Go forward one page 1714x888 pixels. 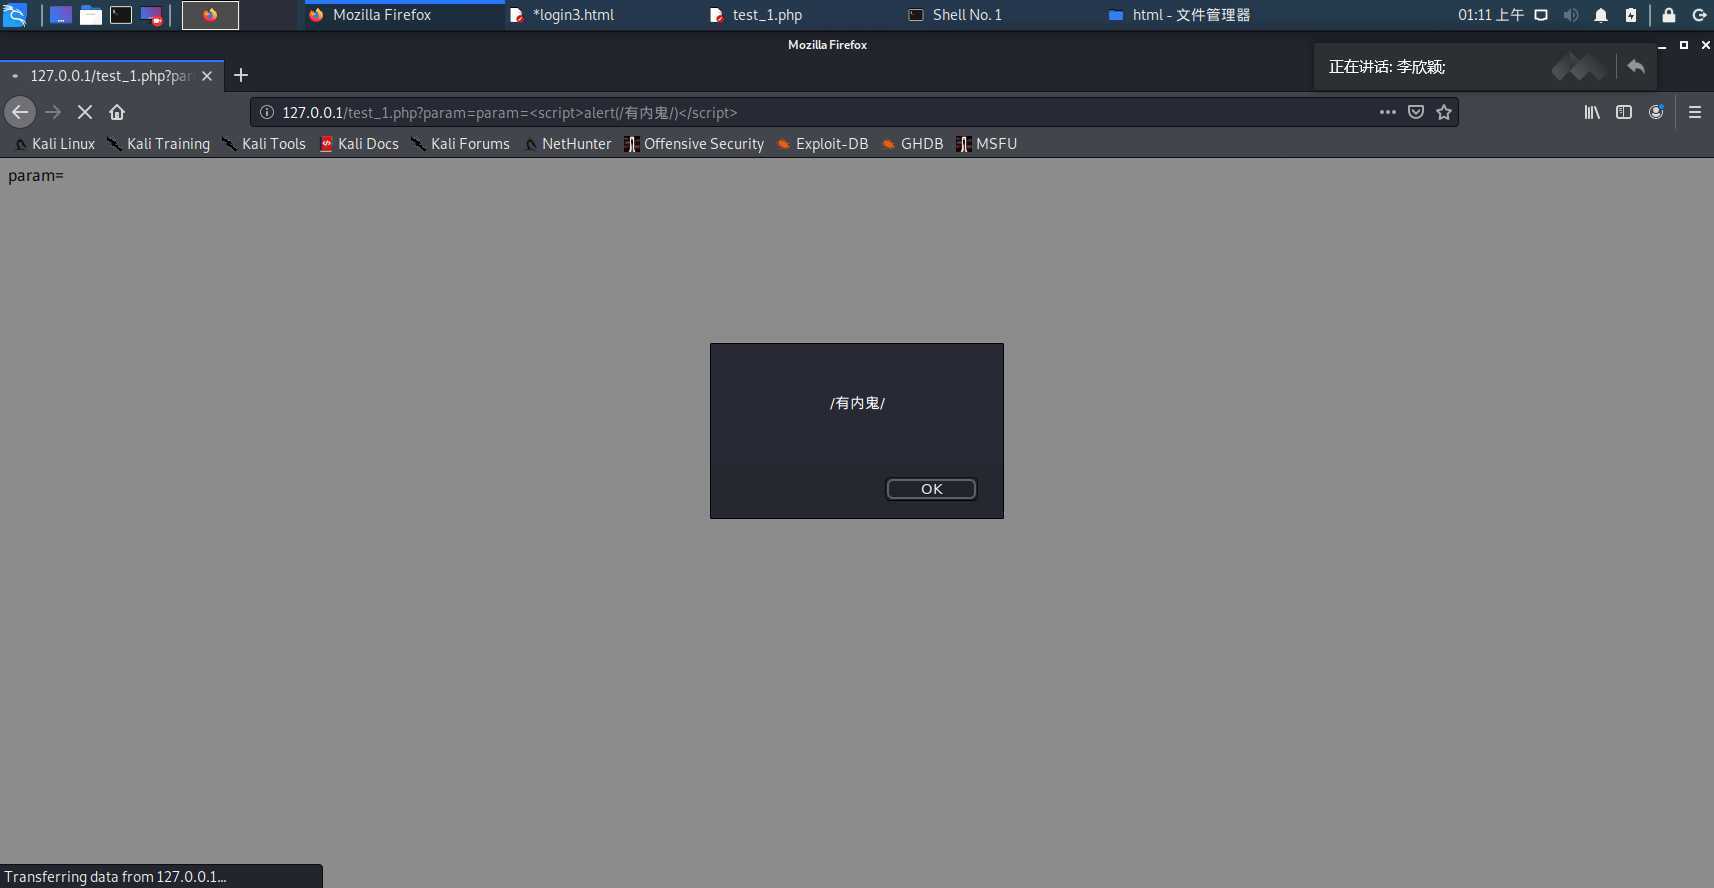(x=53, y=112)
